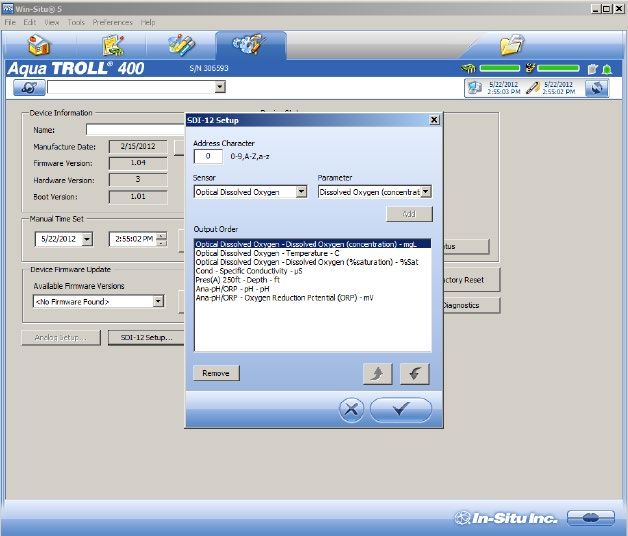The height and width of the screenshot is (536, 628).
Task: Select Ana-pH/ORP pH row
Action: [x=313, y=288]
